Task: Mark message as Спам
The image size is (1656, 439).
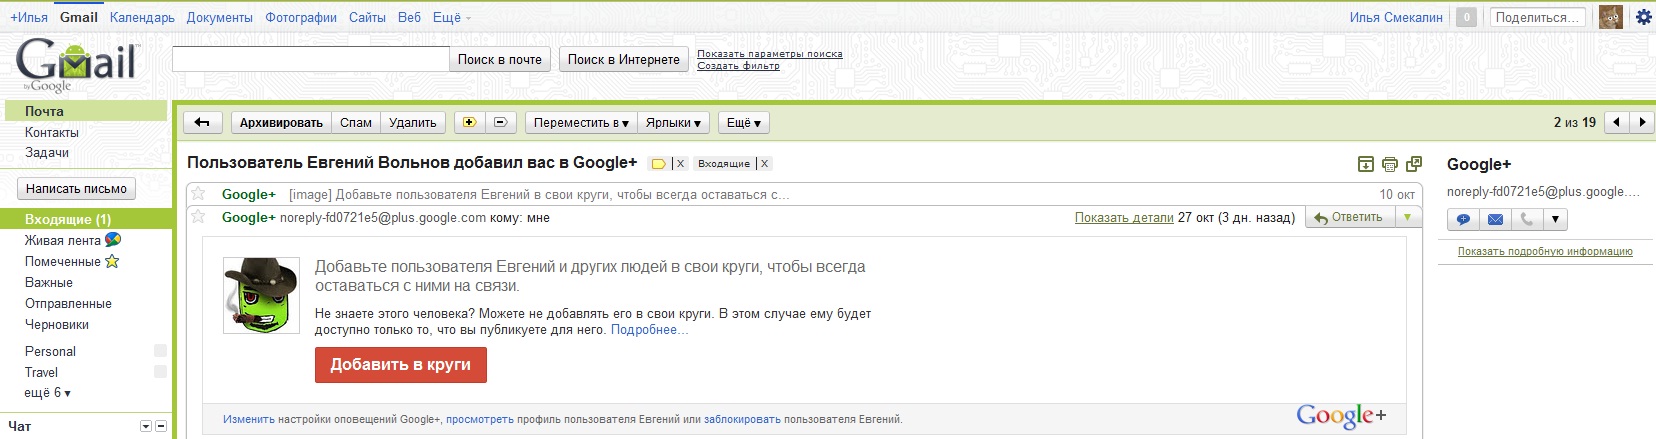Action: coord(356,122)
